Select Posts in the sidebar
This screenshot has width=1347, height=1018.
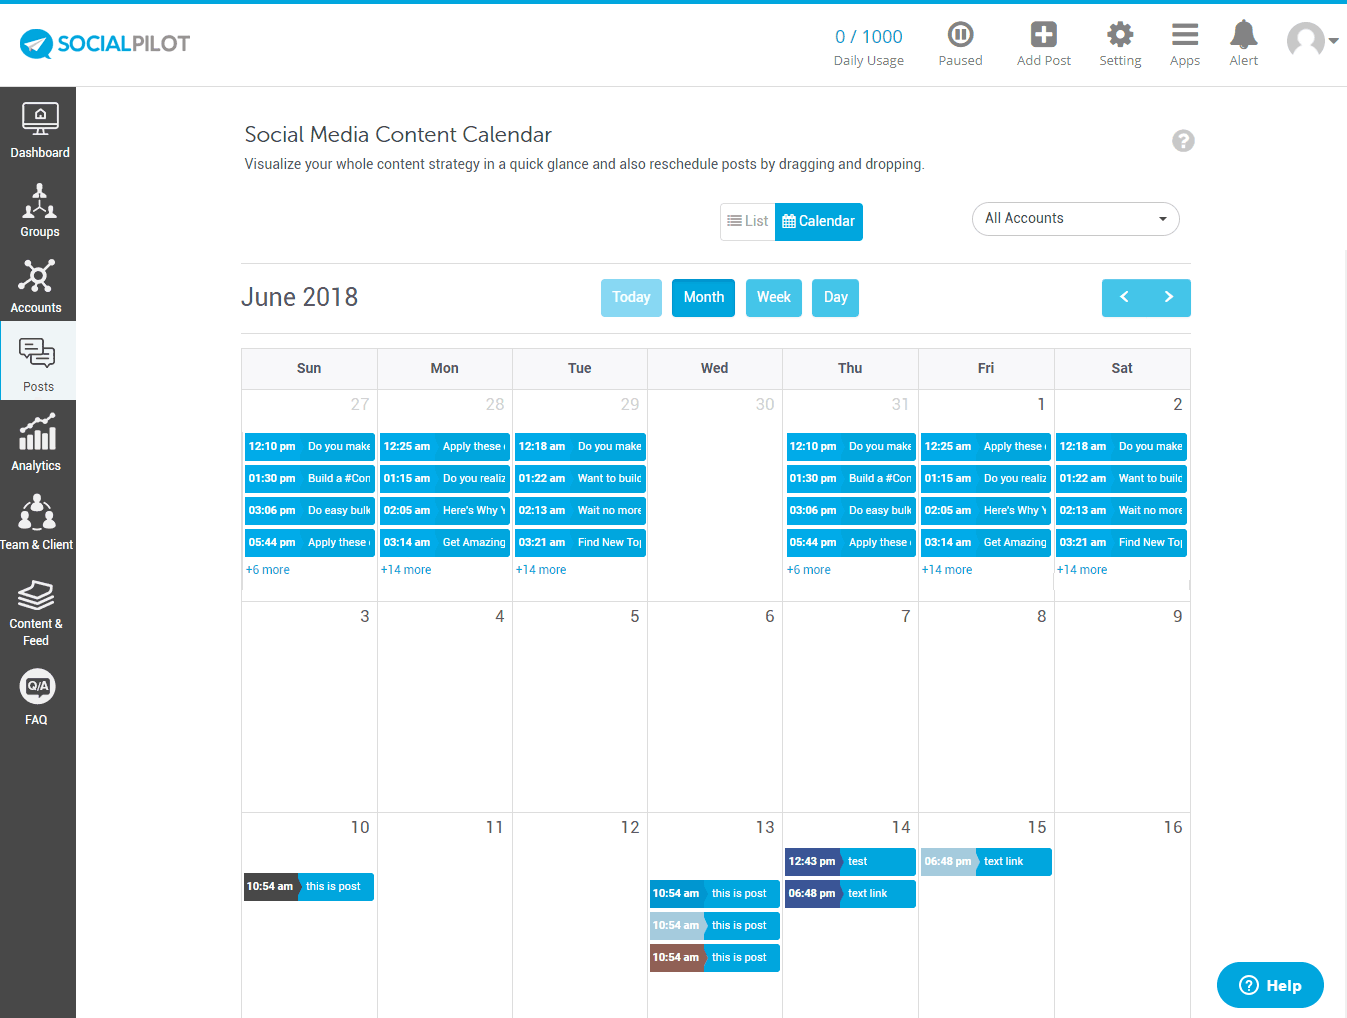point(38,362)
